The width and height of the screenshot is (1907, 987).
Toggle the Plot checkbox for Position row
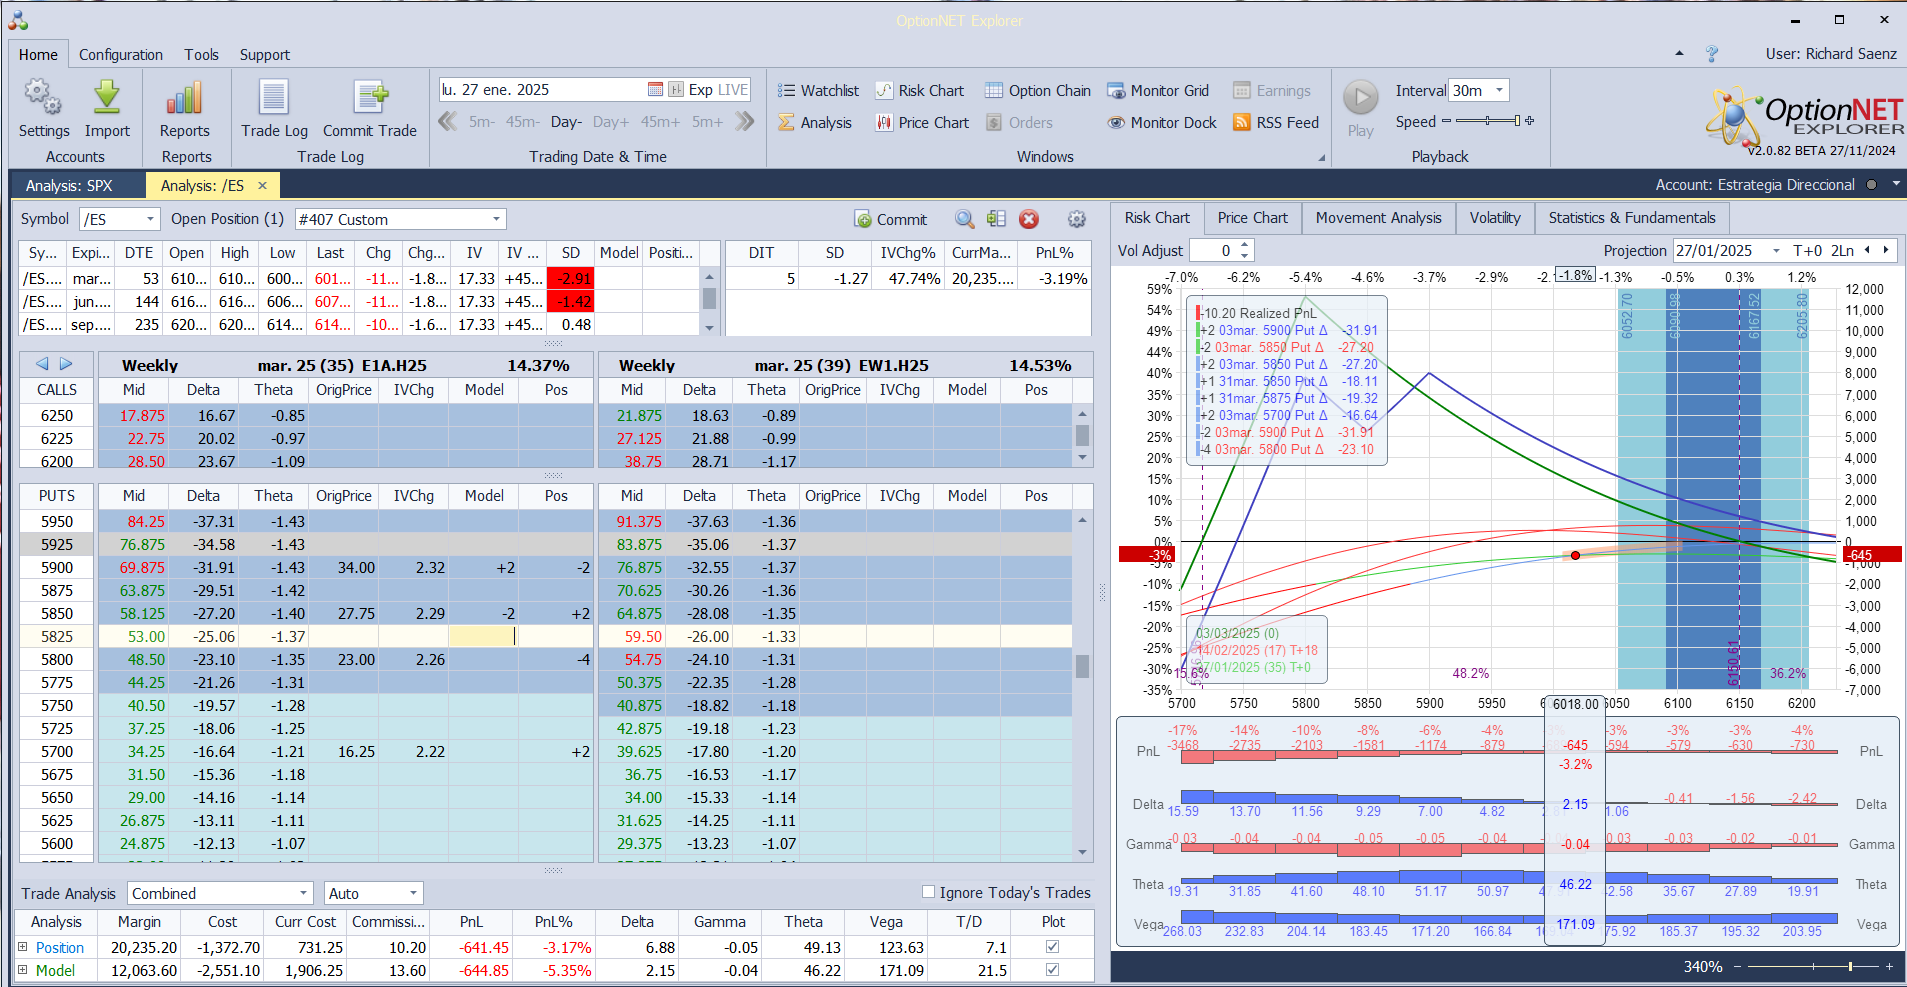click(1052, 946)
